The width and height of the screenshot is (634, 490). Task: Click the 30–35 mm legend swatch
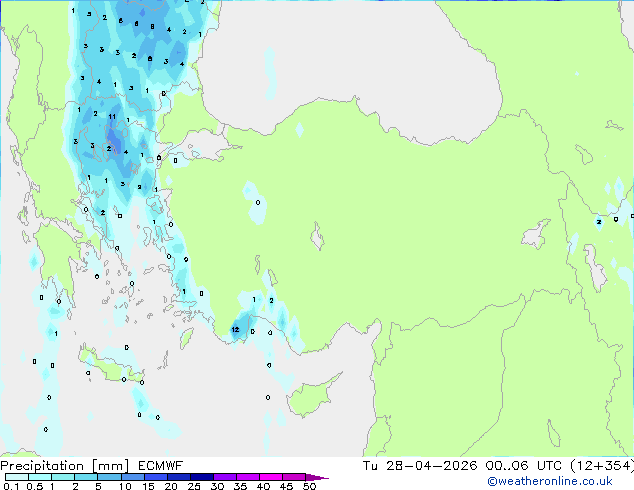click(x=224, y=477)
